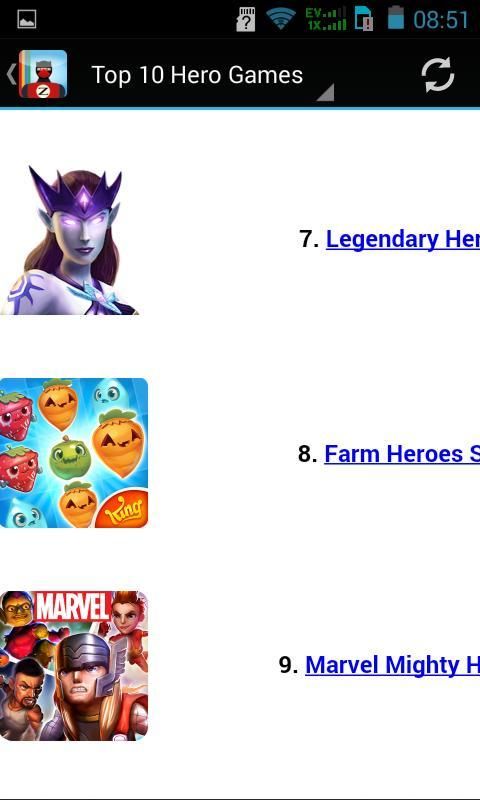
Task: Tap the SIM card alert icon
Action: [364, 19]
